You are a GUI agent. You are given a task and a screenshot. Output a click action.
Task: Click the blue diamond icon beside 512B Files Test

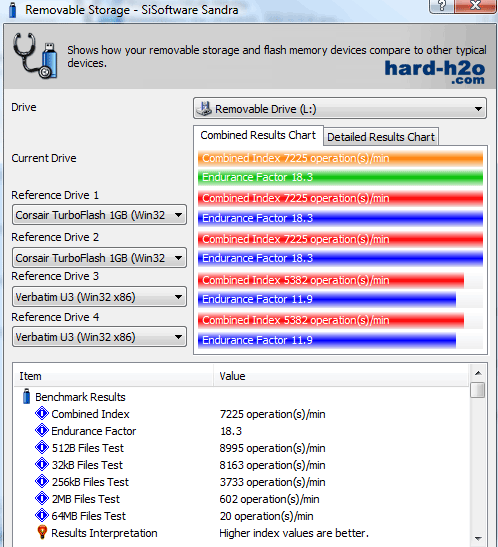point(42,448)
